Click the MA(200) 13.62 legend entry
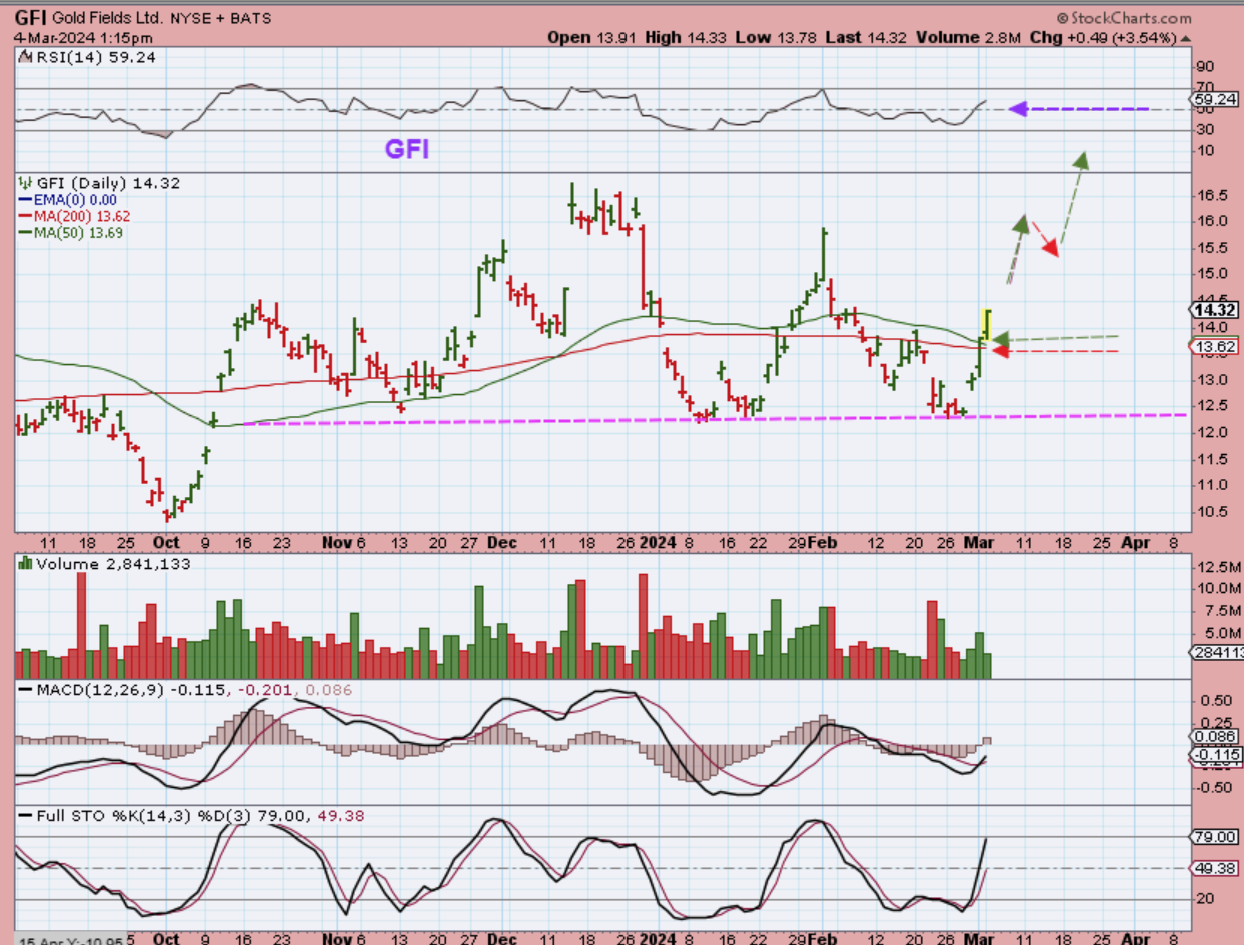The image size is (1245, 945). (x=74, y=216)
